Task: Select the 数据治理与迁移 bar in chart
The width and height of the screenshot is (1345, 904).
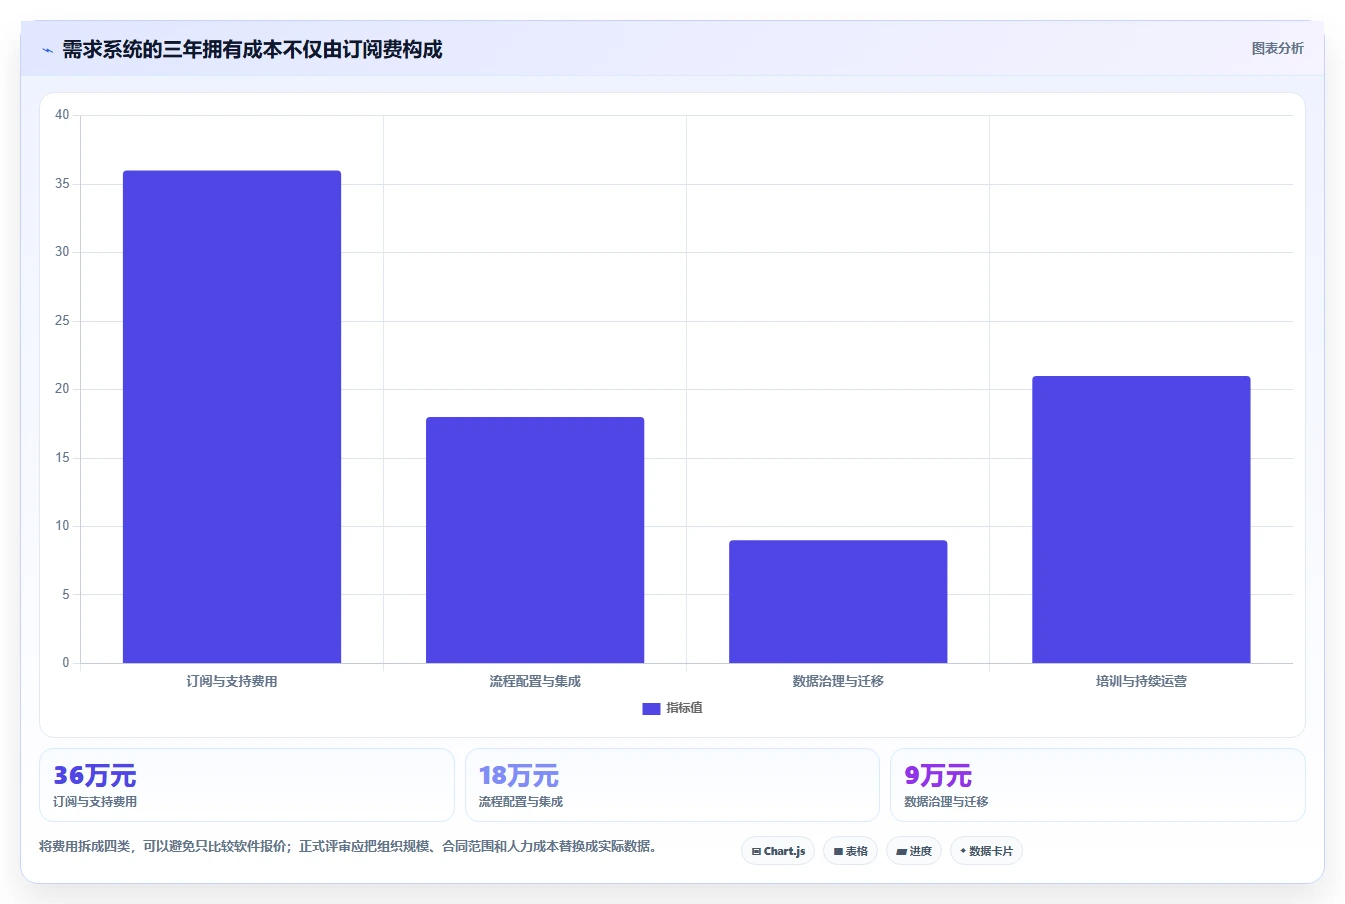Action: [x=838, y=602]
